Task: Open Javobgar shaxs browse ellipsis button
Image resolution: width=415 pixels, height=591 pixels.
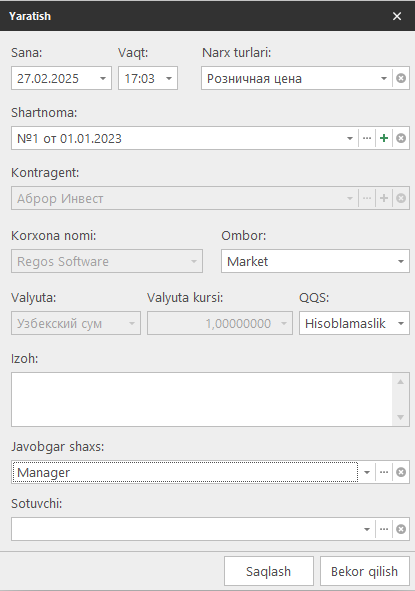Action: coord(384,472)
